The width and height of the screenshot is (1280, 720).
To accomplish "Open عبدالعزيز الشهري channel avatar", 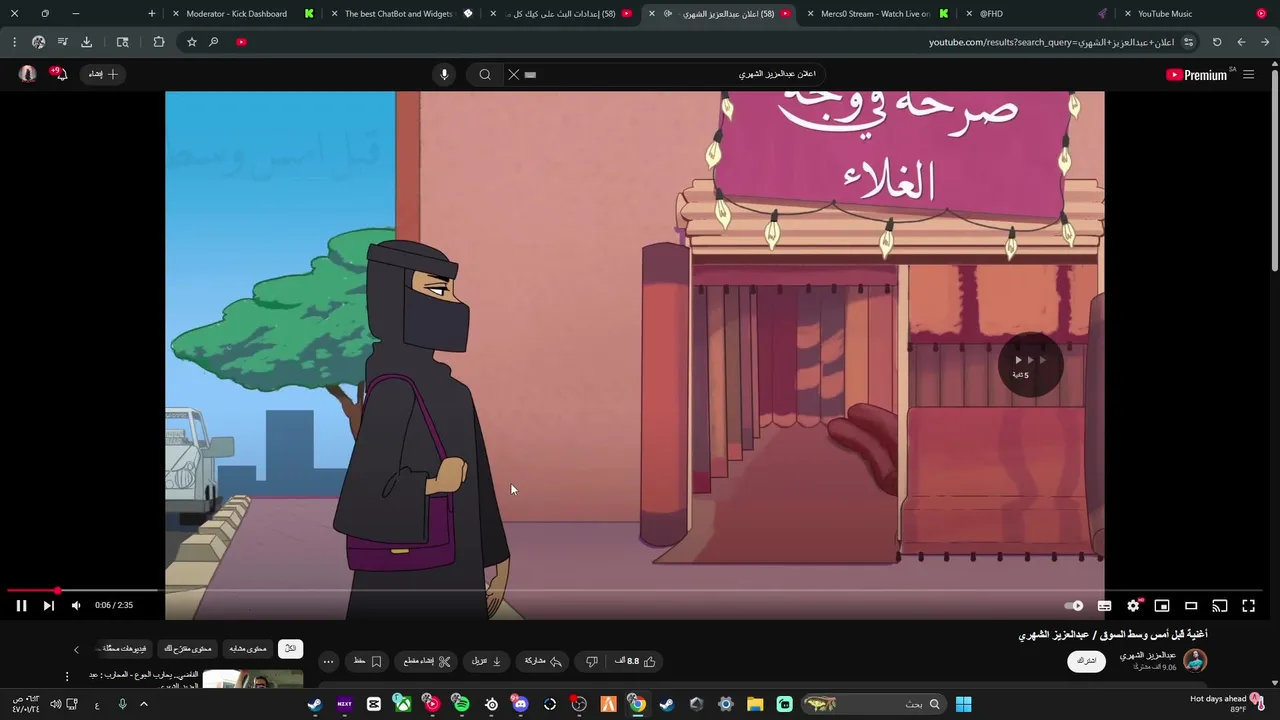I will click(1195, 660).
